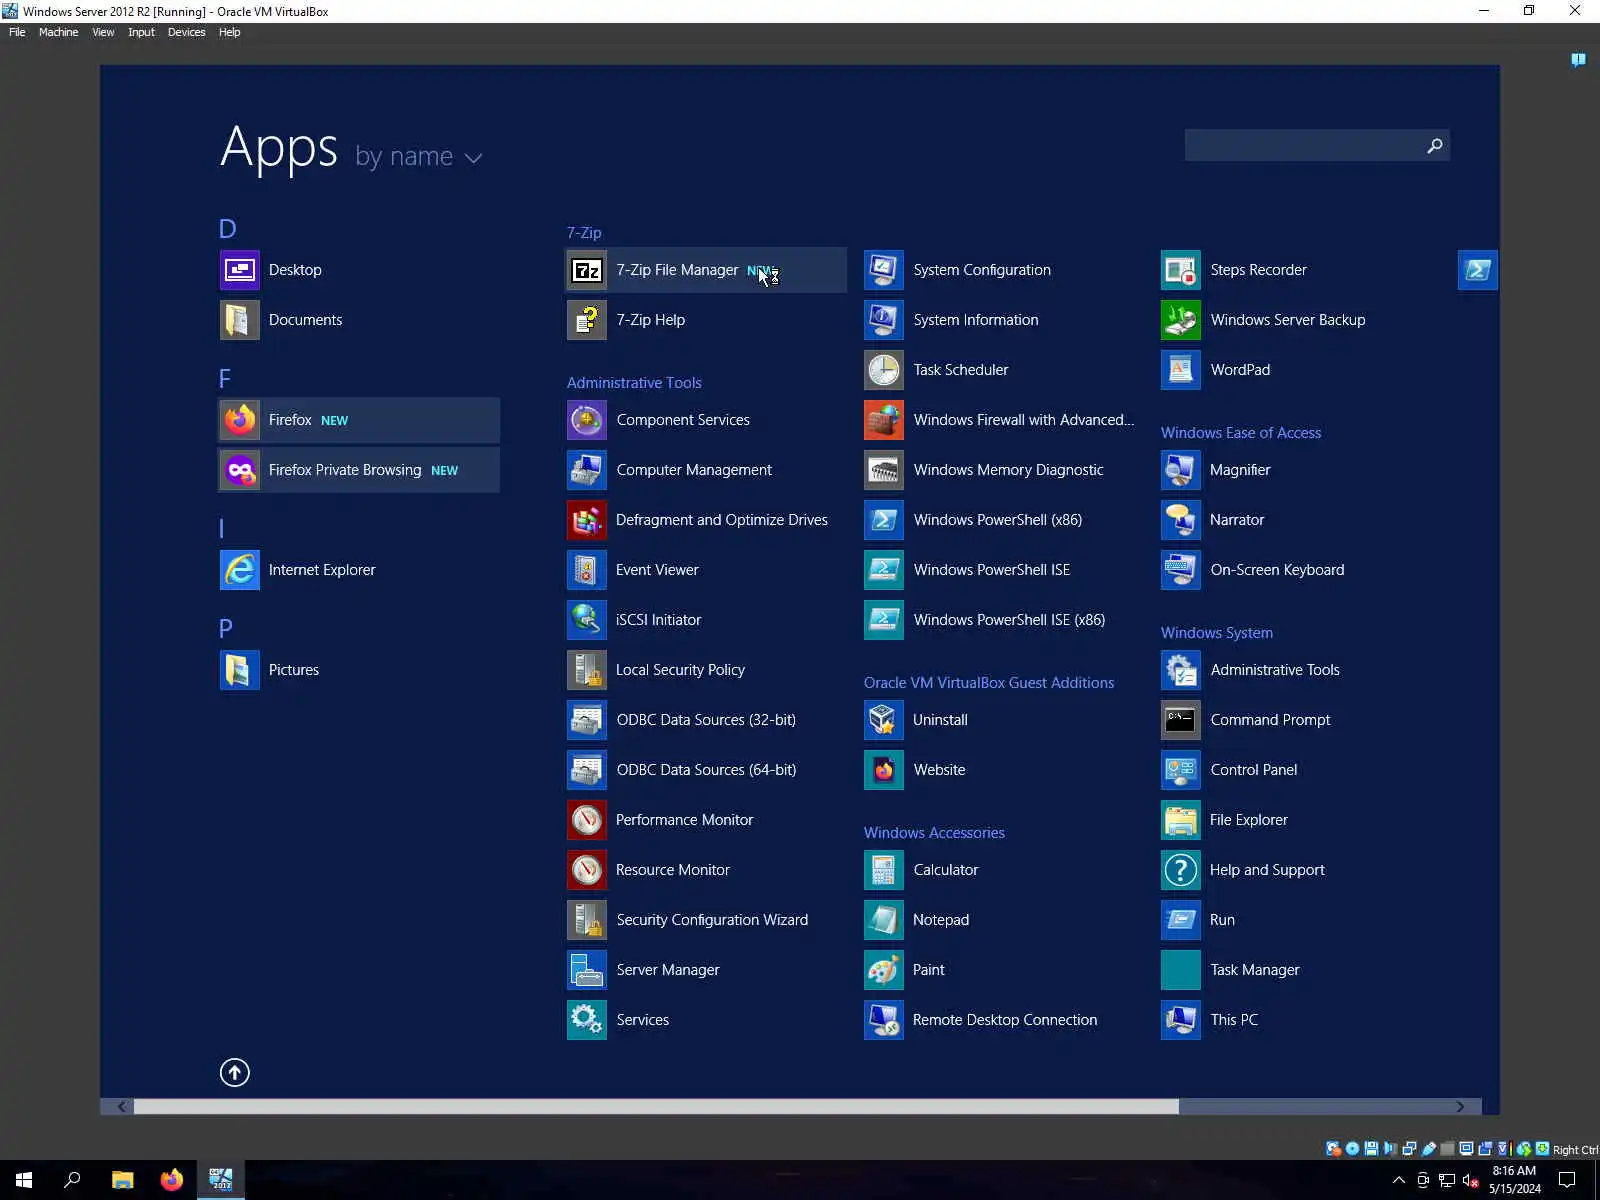This screenshot has width=1600, height=1200.
Task: Click the Windows System group heading
Action: click(x=1217, y=633)
